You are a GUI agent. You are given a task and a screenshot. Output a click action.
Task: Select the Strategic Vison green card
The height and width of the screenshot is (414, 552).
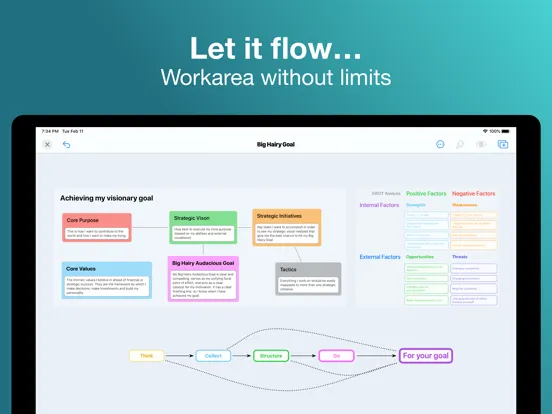tap(203, 227)
